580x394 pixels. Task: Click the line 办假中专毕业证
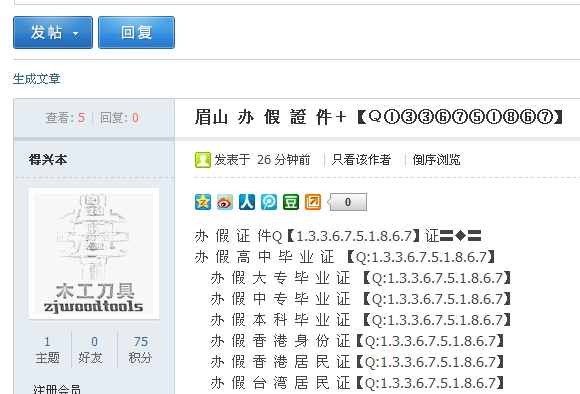click(361, 299)
